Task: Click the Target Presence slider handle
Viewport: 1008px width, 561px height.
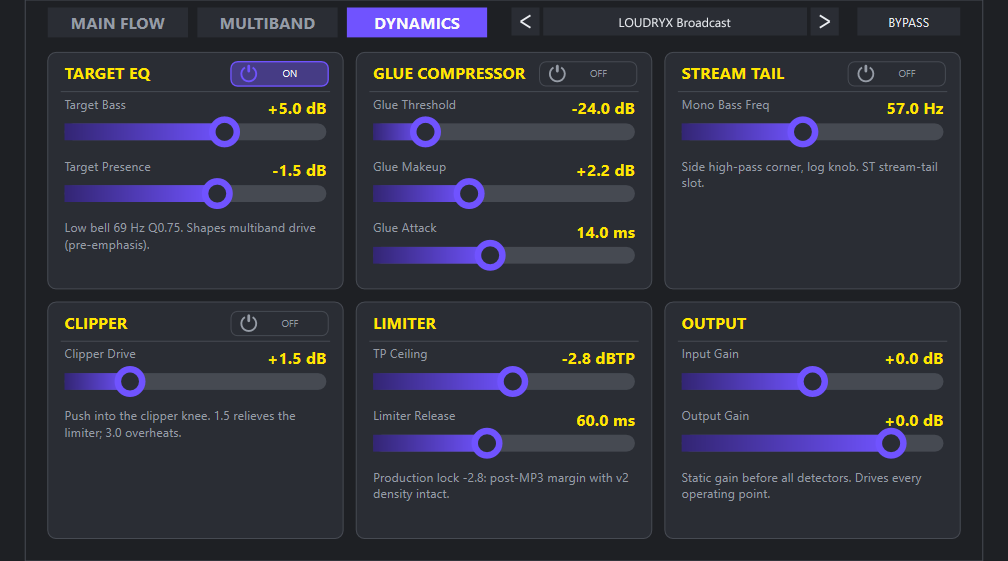Action: click(217, 193)
